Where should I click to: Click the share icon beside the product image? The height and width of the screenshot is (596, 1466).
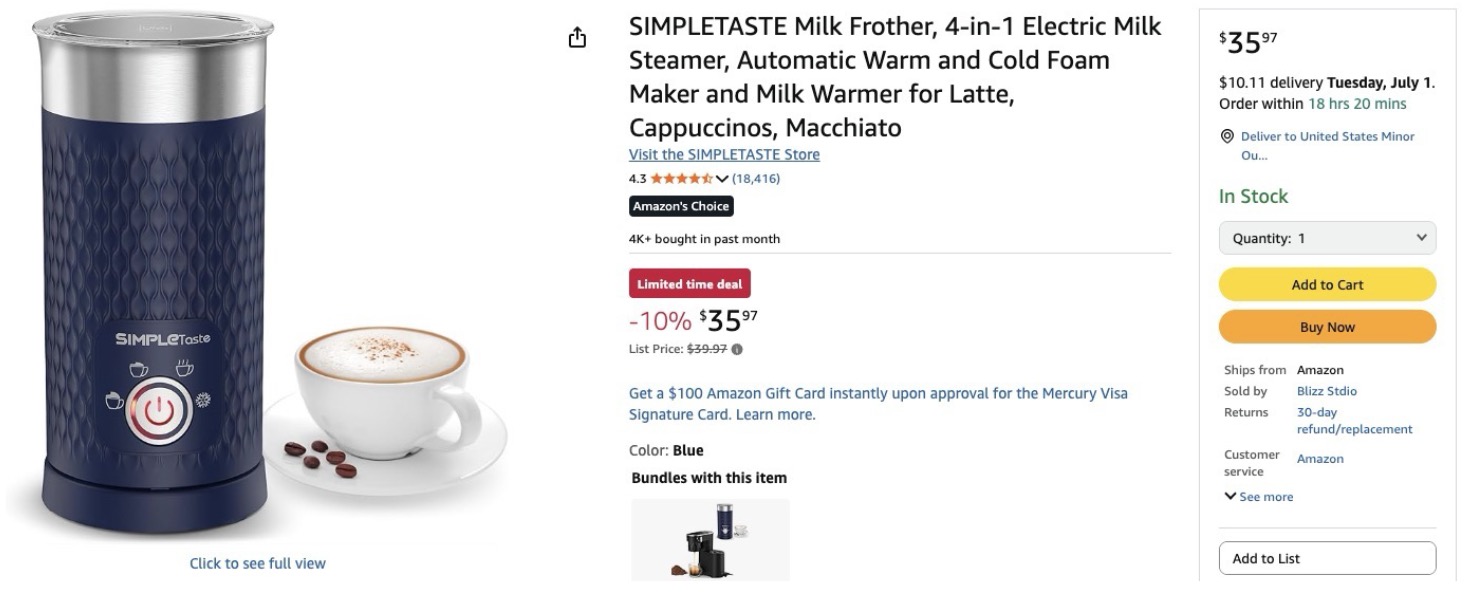pos(577,38)
